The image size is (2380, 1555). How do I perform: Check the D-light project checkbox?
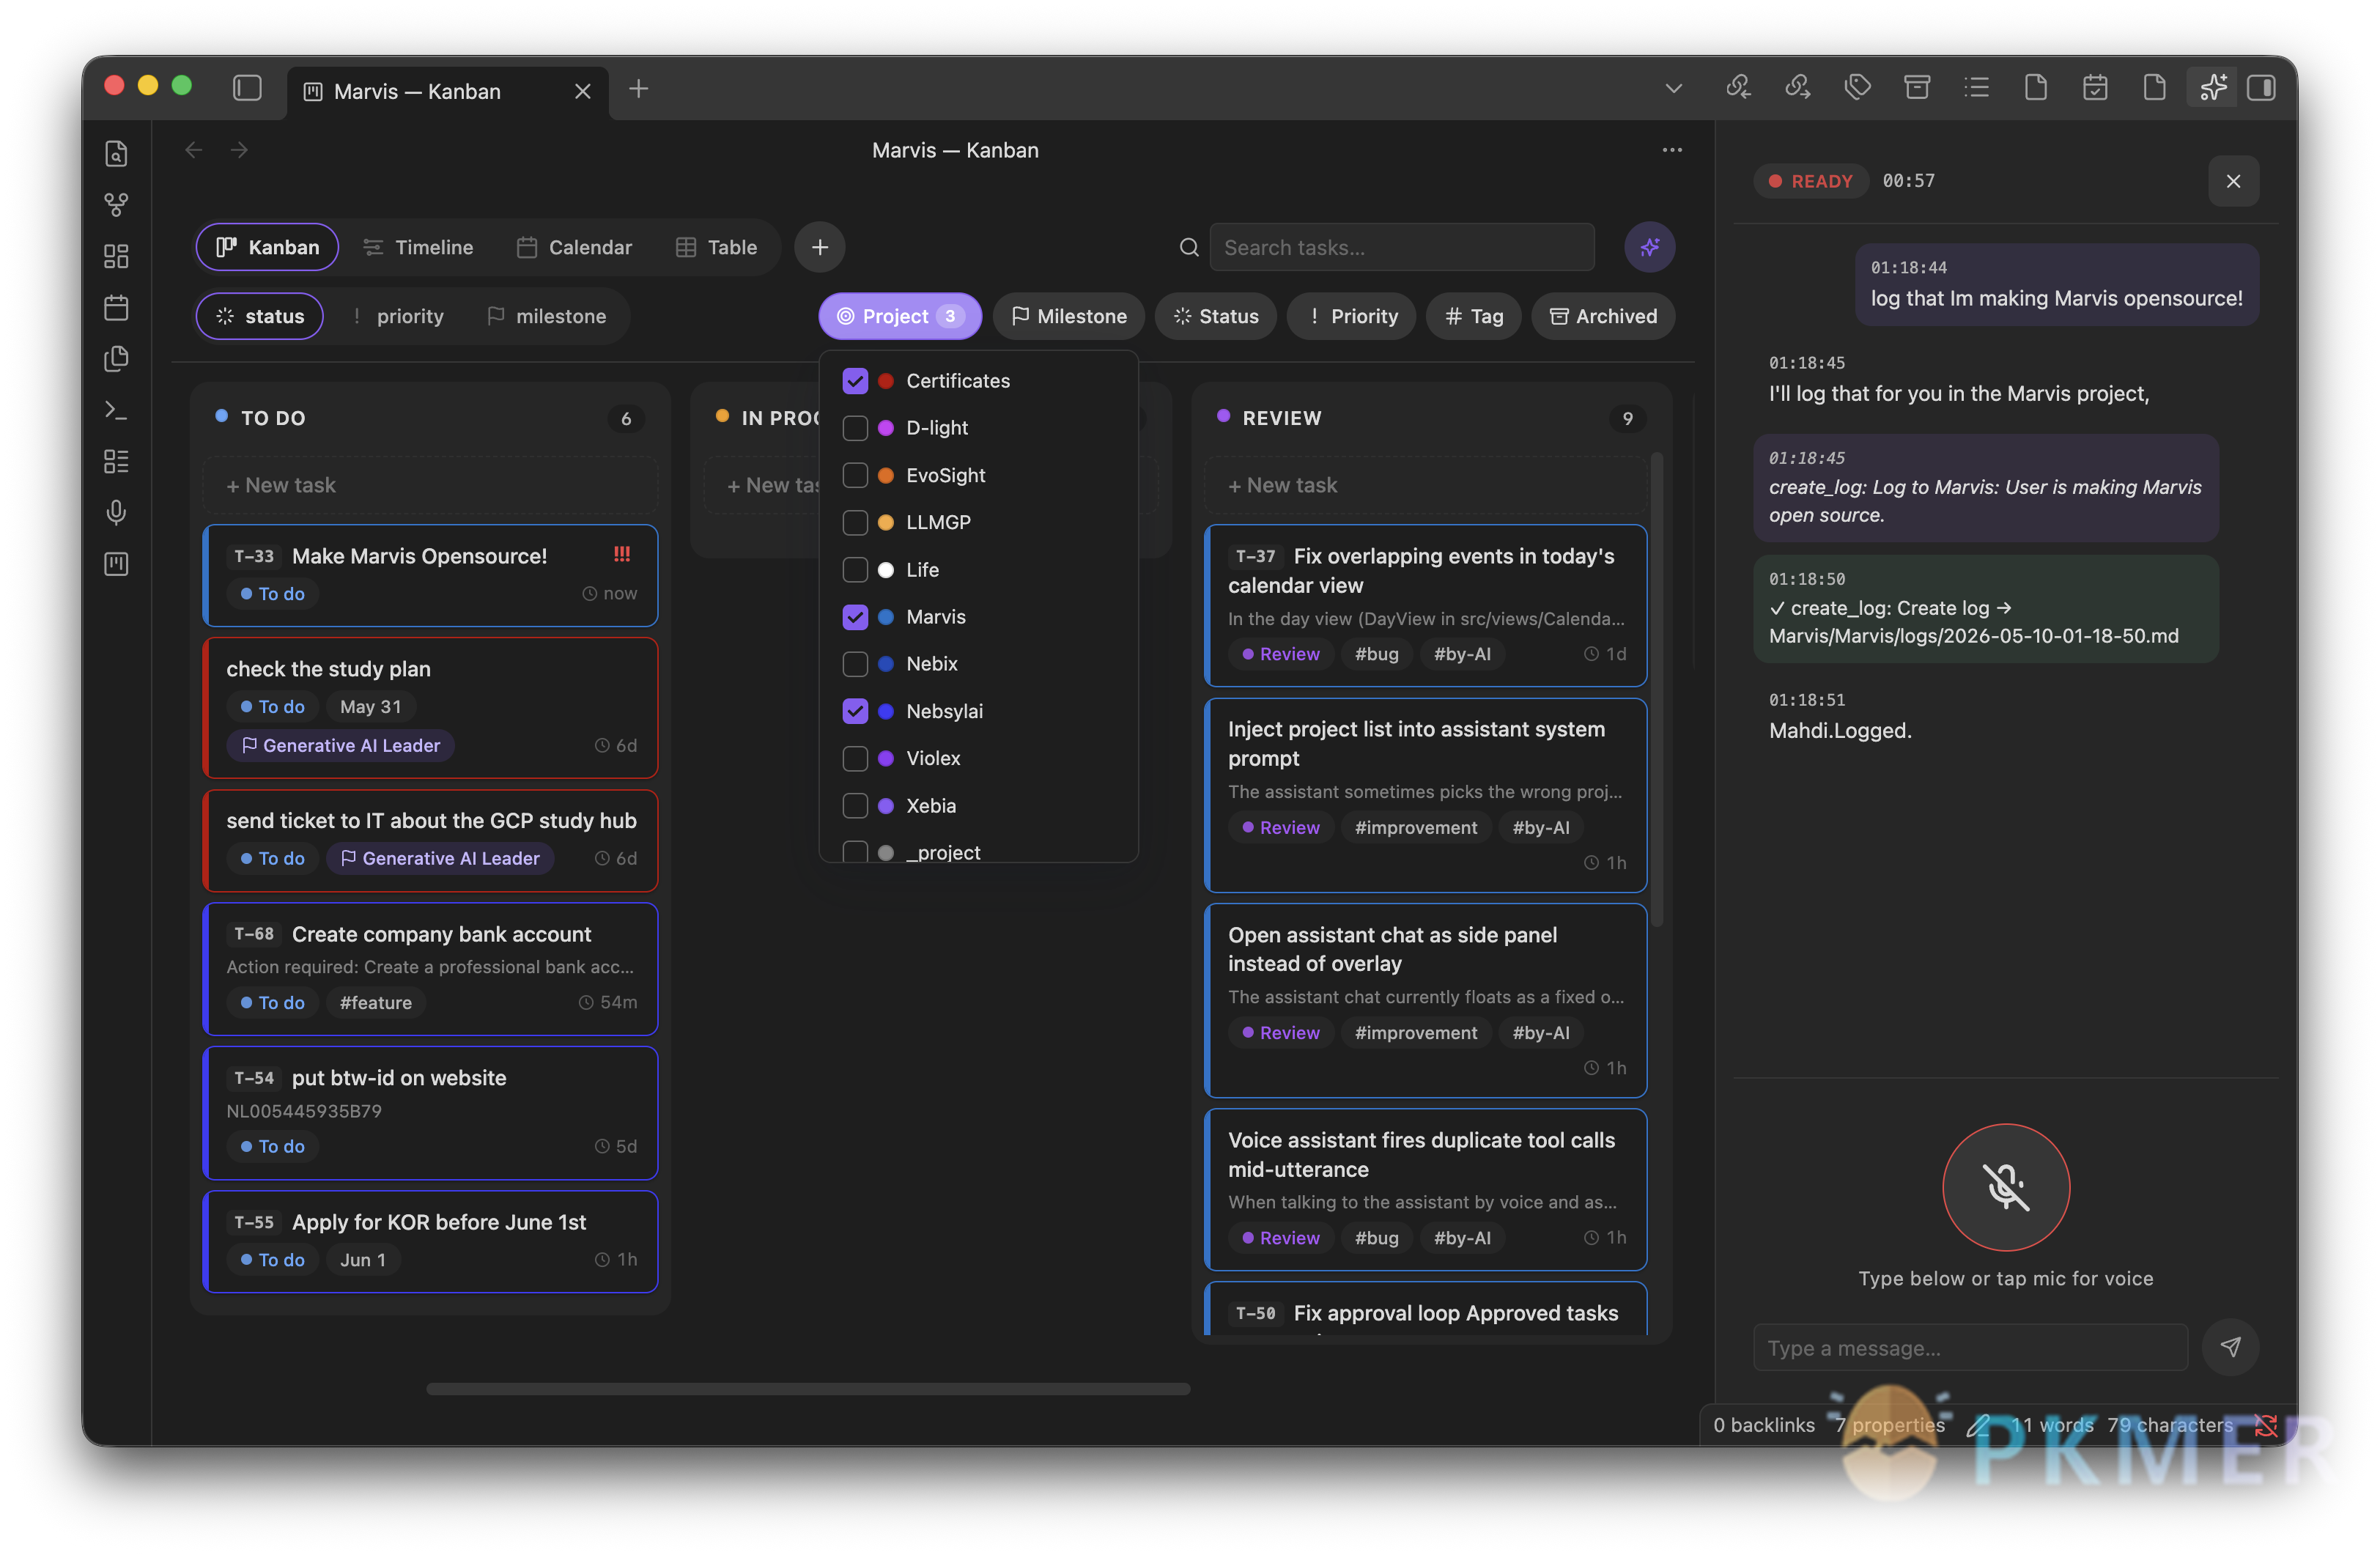(x=855, y=428)
